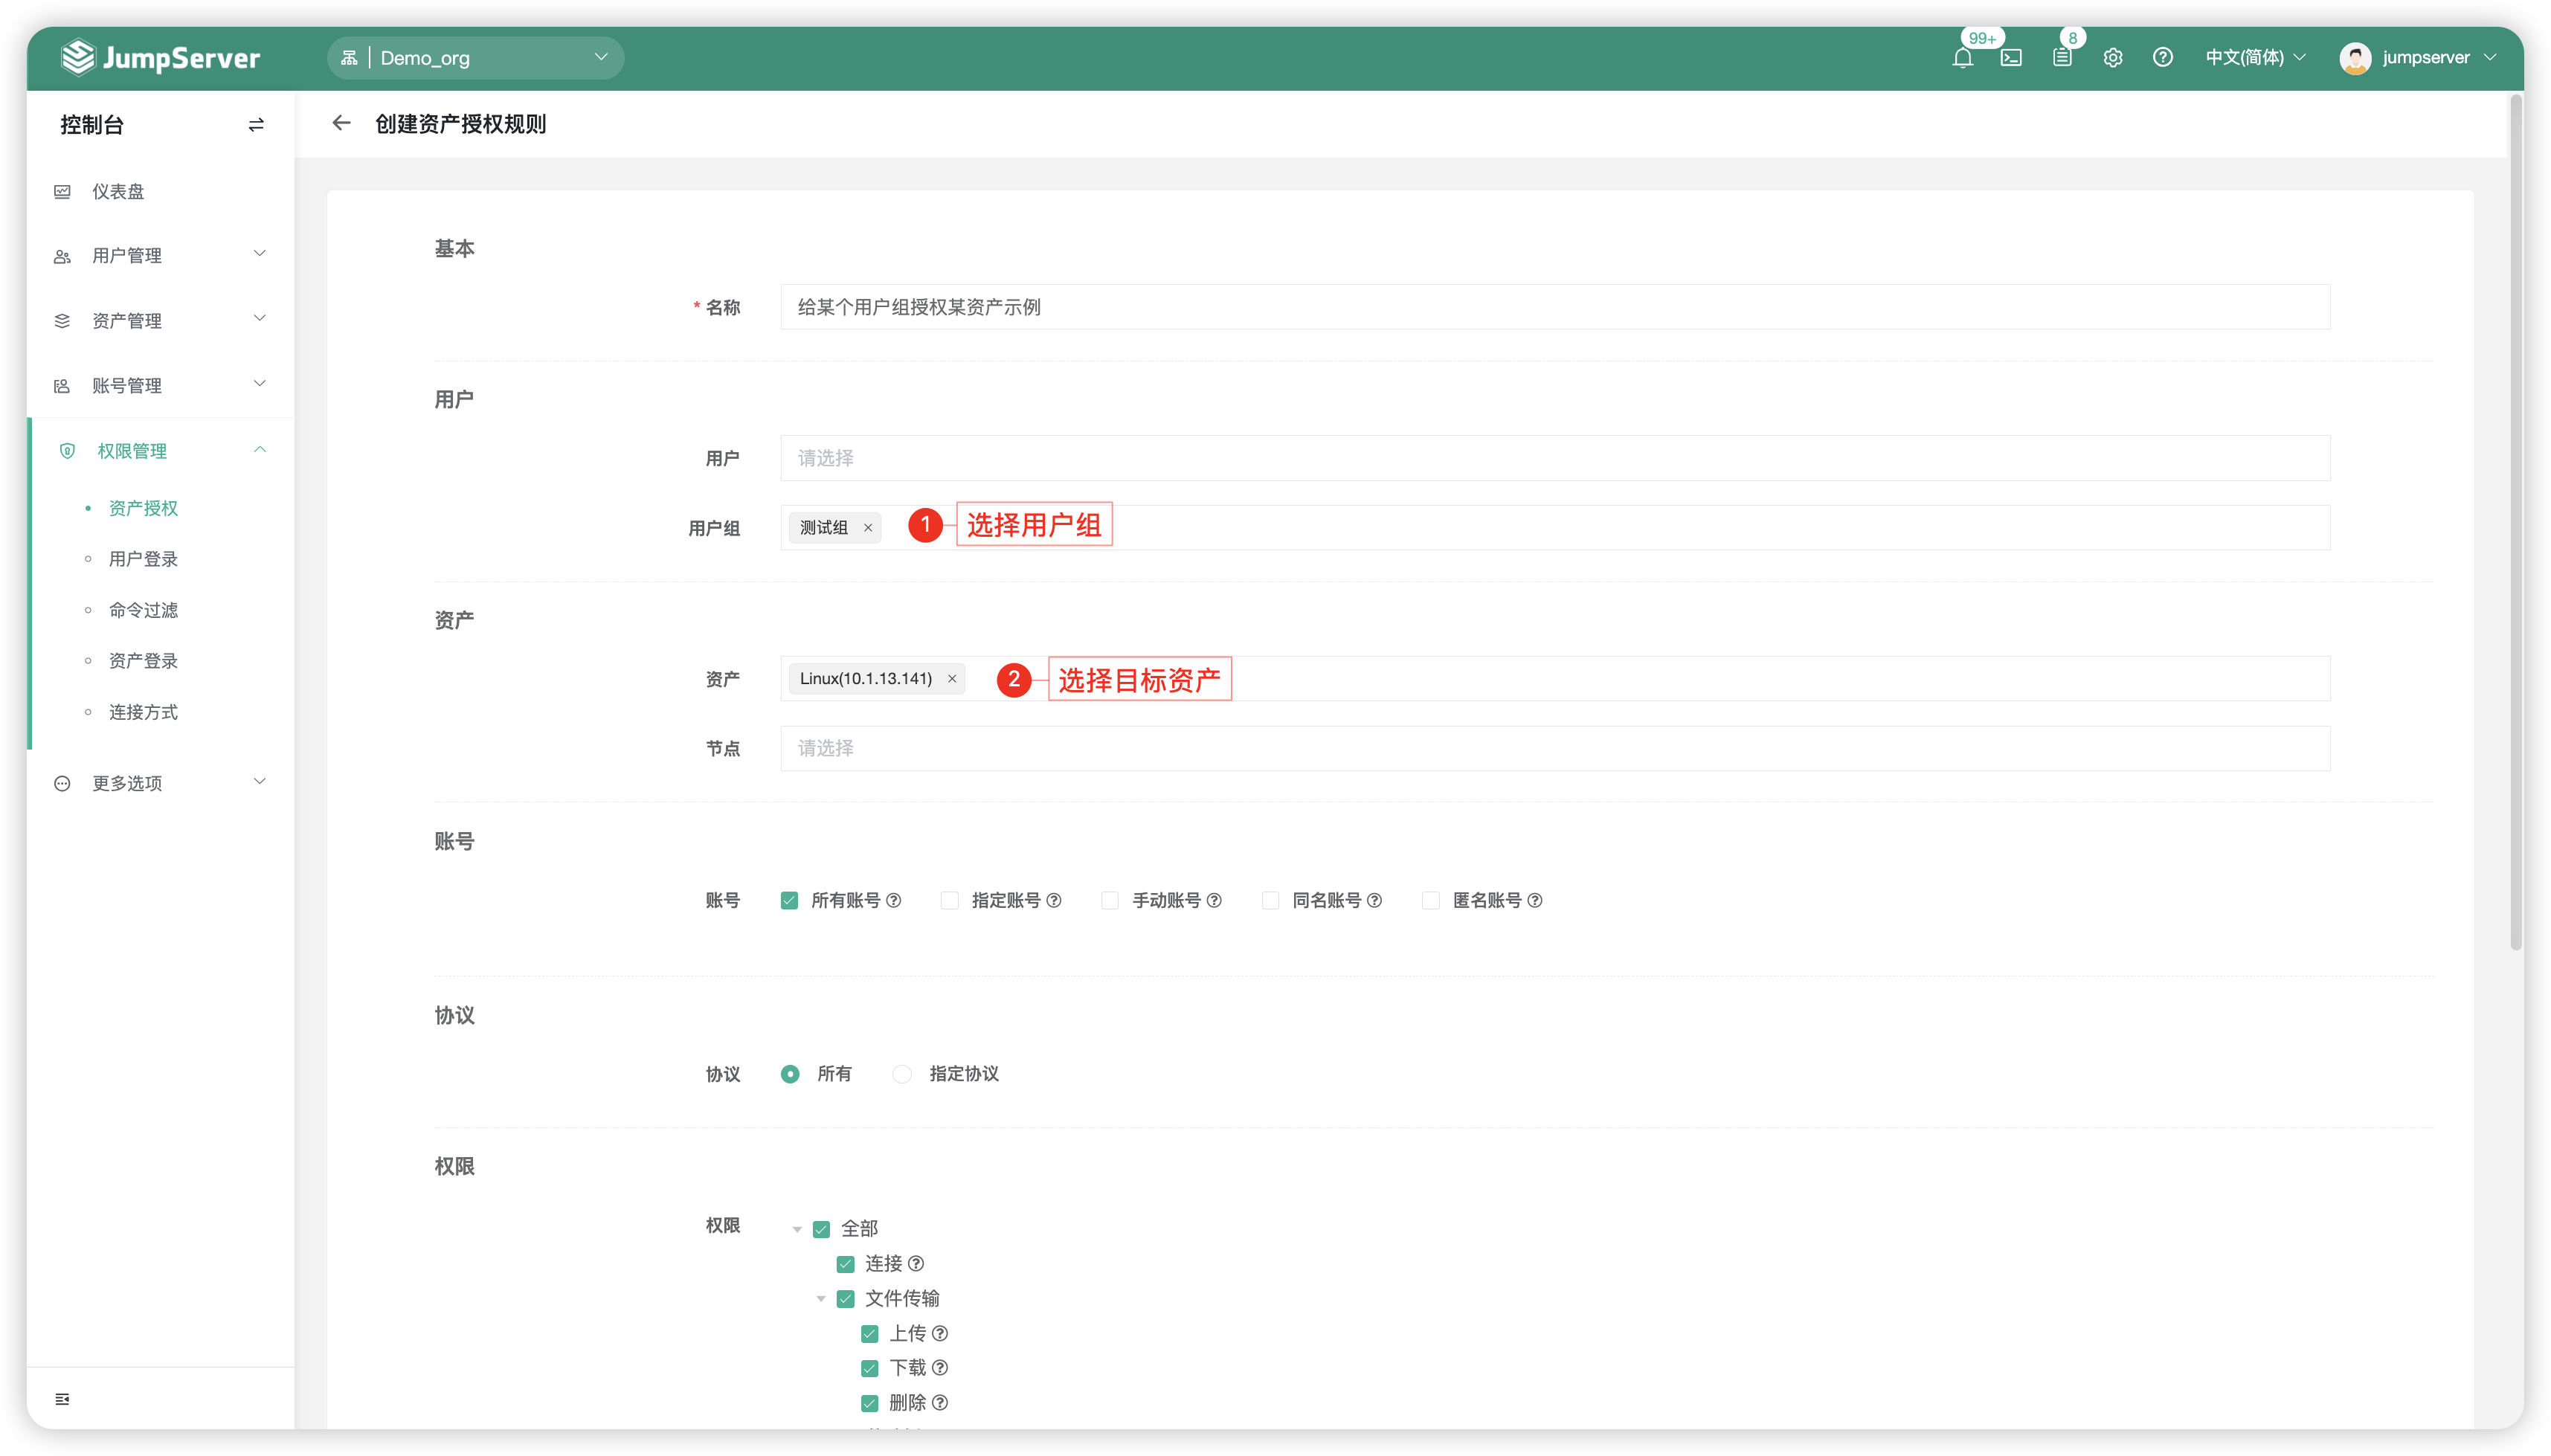Uncheck the 上传 permission checkbox
Image resolution: width=2551 pixels, height=1456 pixels.
point(869,1334)
